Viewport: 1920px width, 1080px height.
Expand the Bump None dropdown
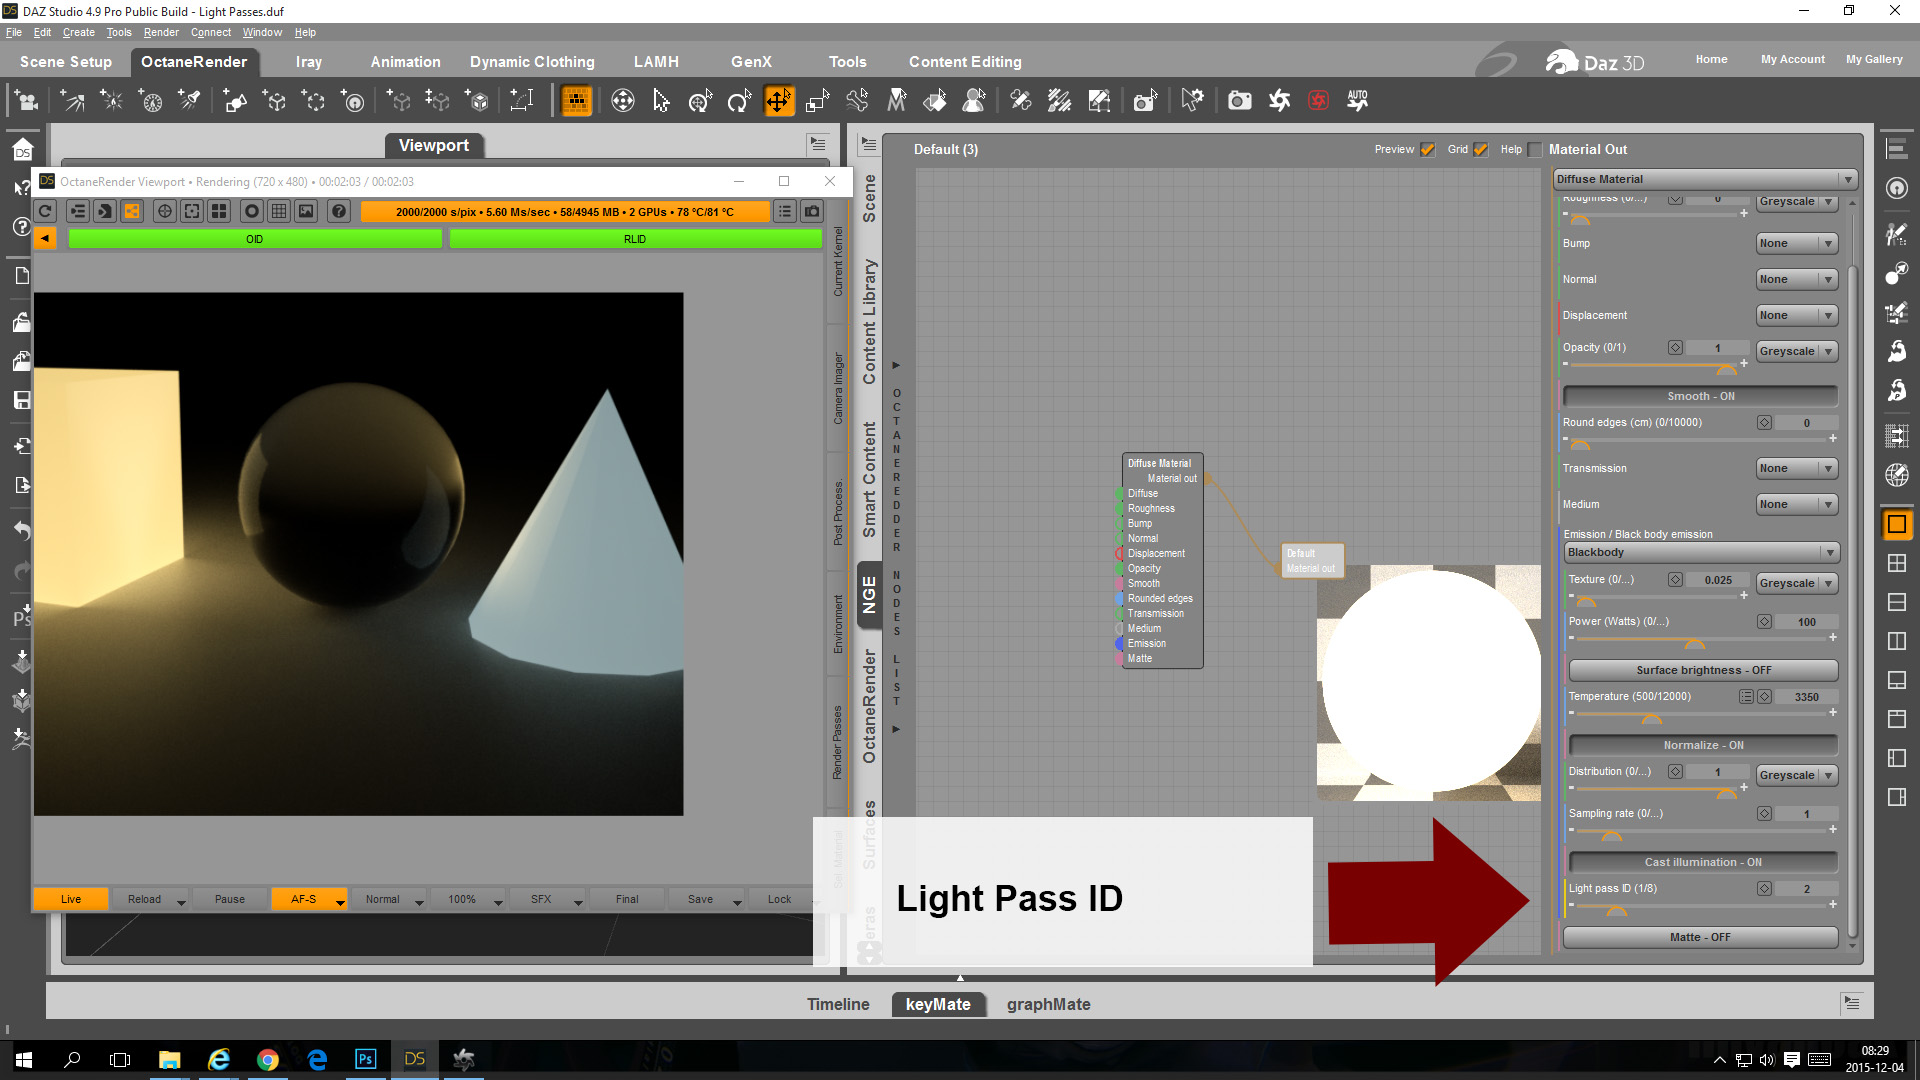point(1797,243)
